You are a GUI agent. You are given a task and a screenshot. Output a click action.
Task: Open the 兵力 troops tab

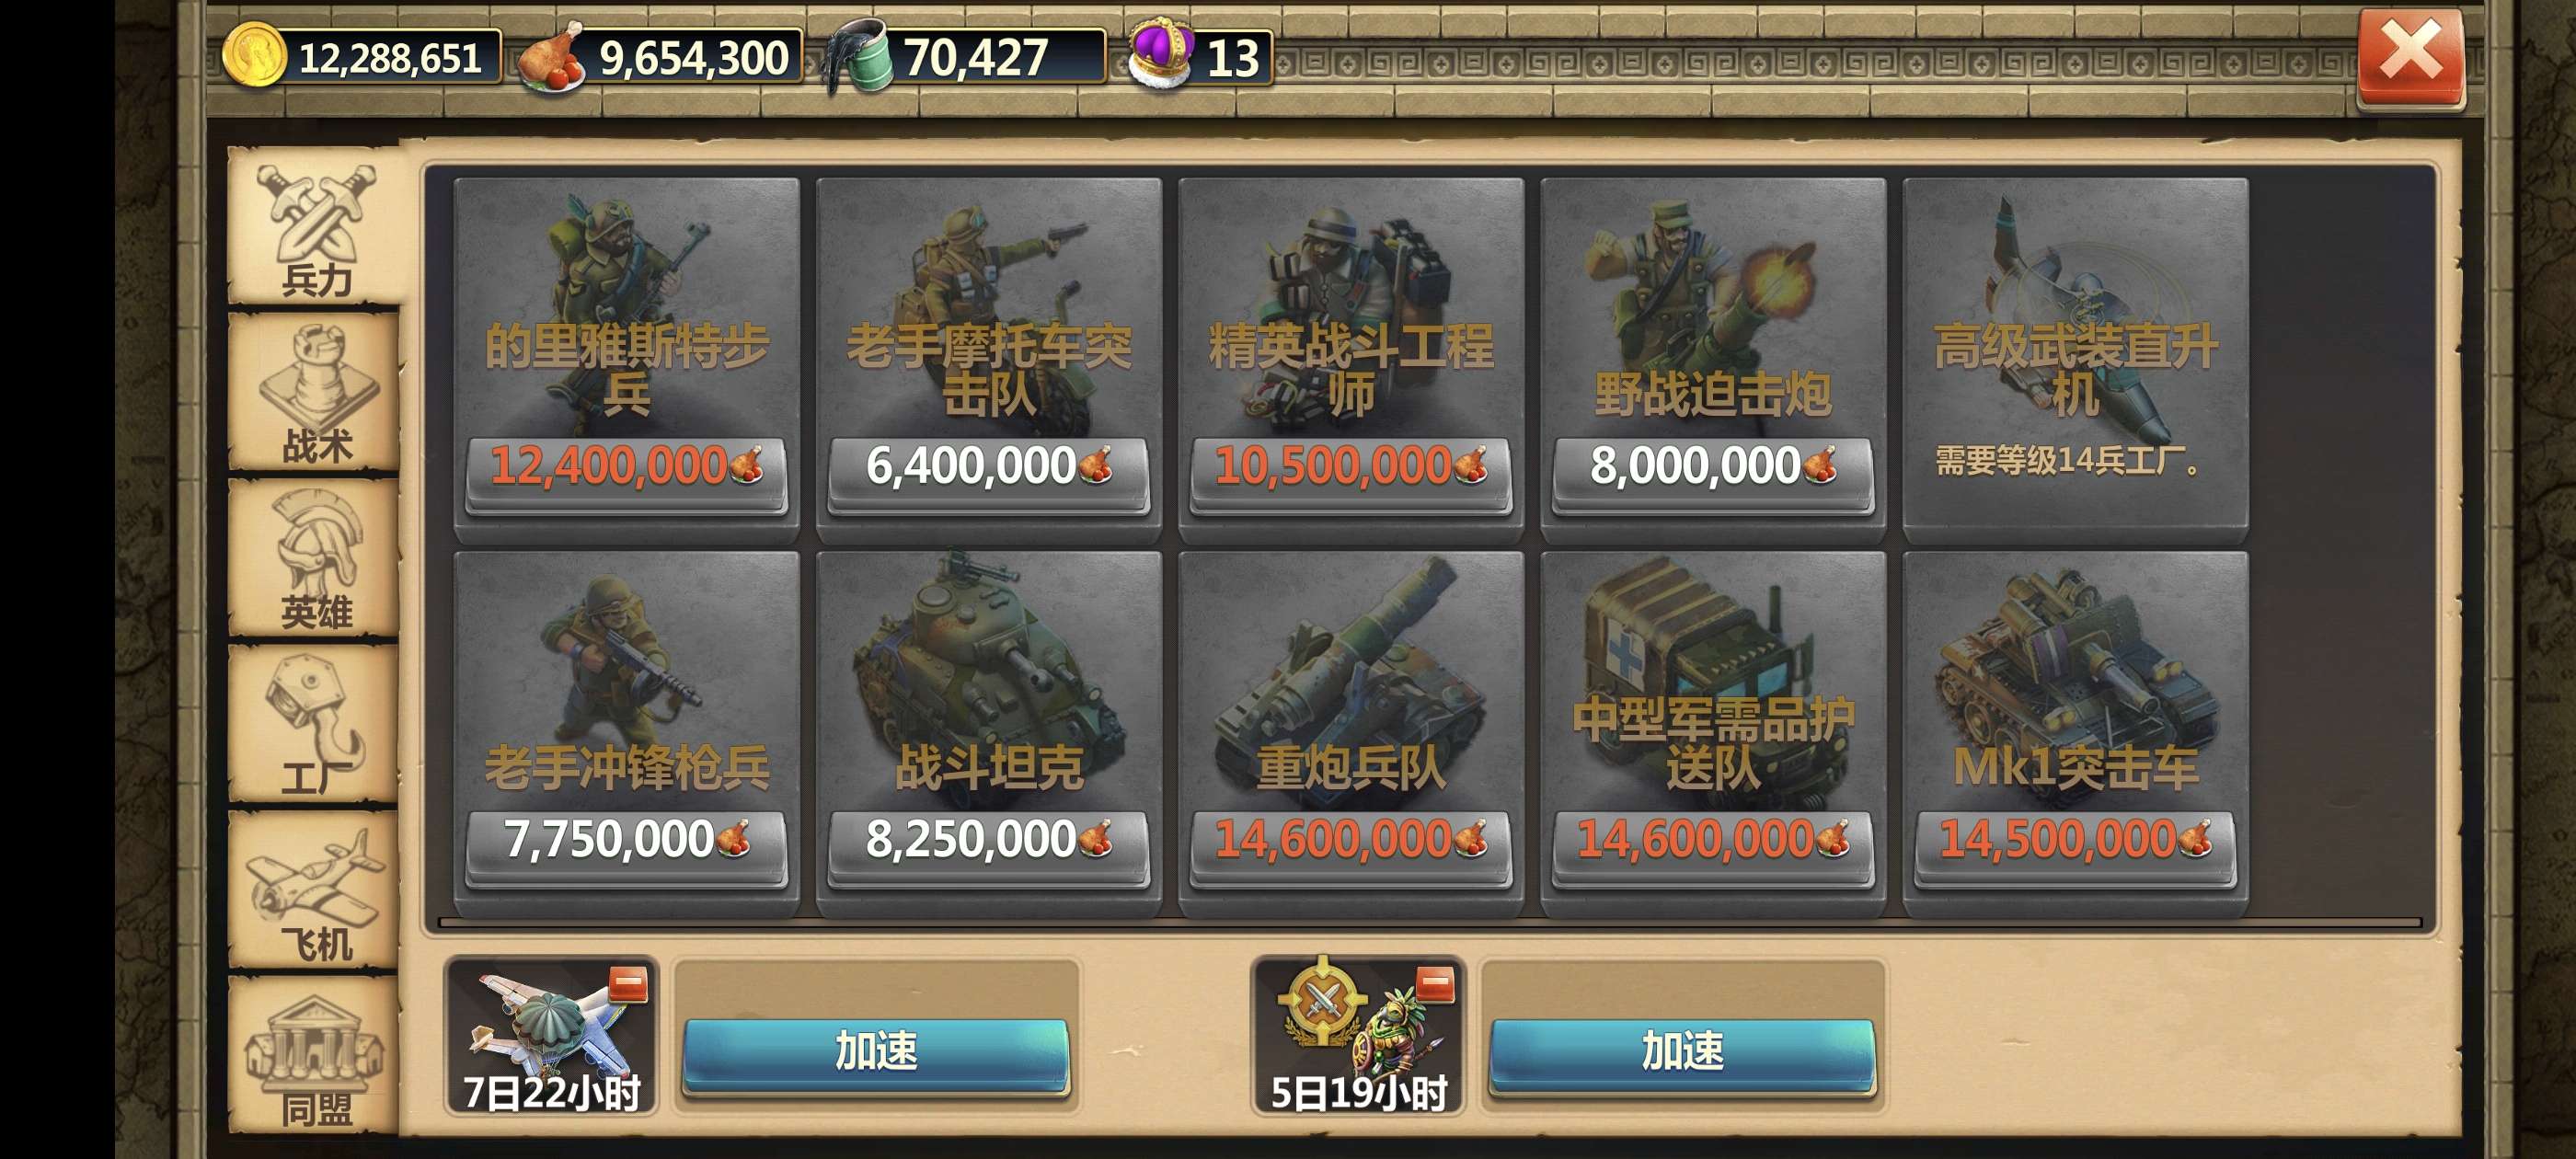tap(315, 227)
